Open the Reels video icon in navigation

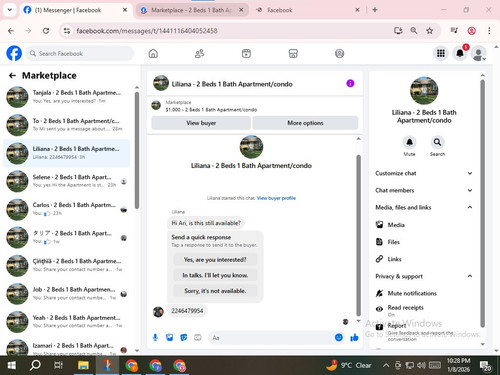click(x=246, y=53)
